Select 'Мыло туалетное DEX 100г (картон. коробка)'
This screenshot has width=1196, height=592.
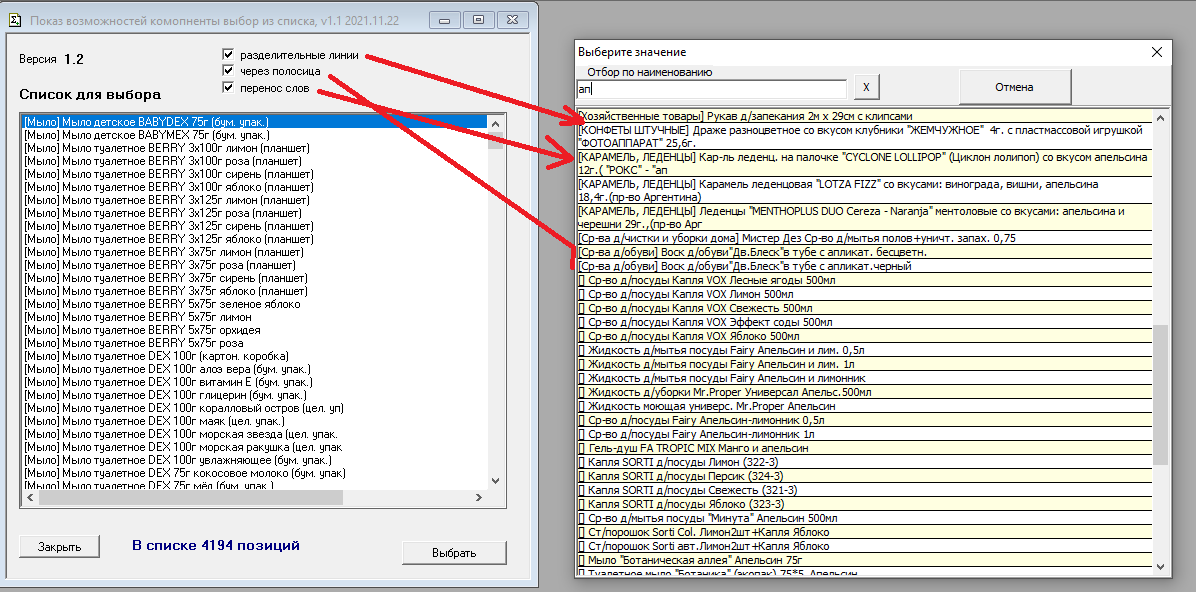tap(255, 356)
